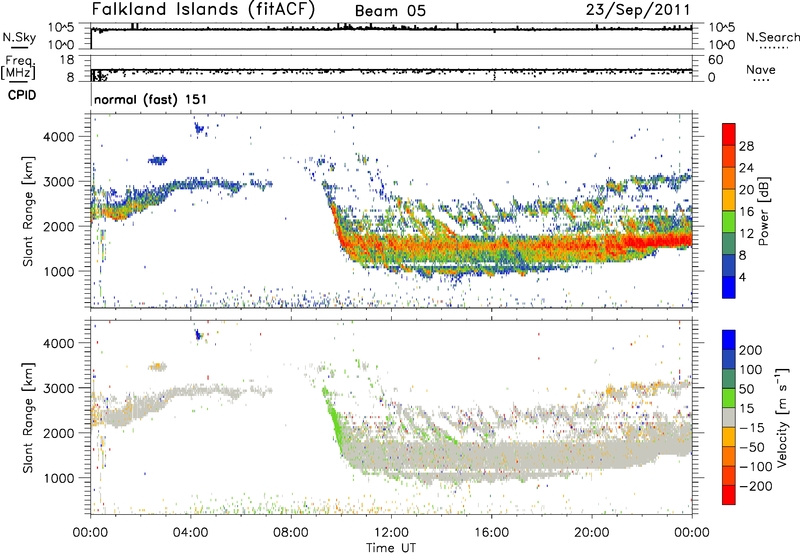Click the 'Power [dB]' colorbar label

click(763, 211)
